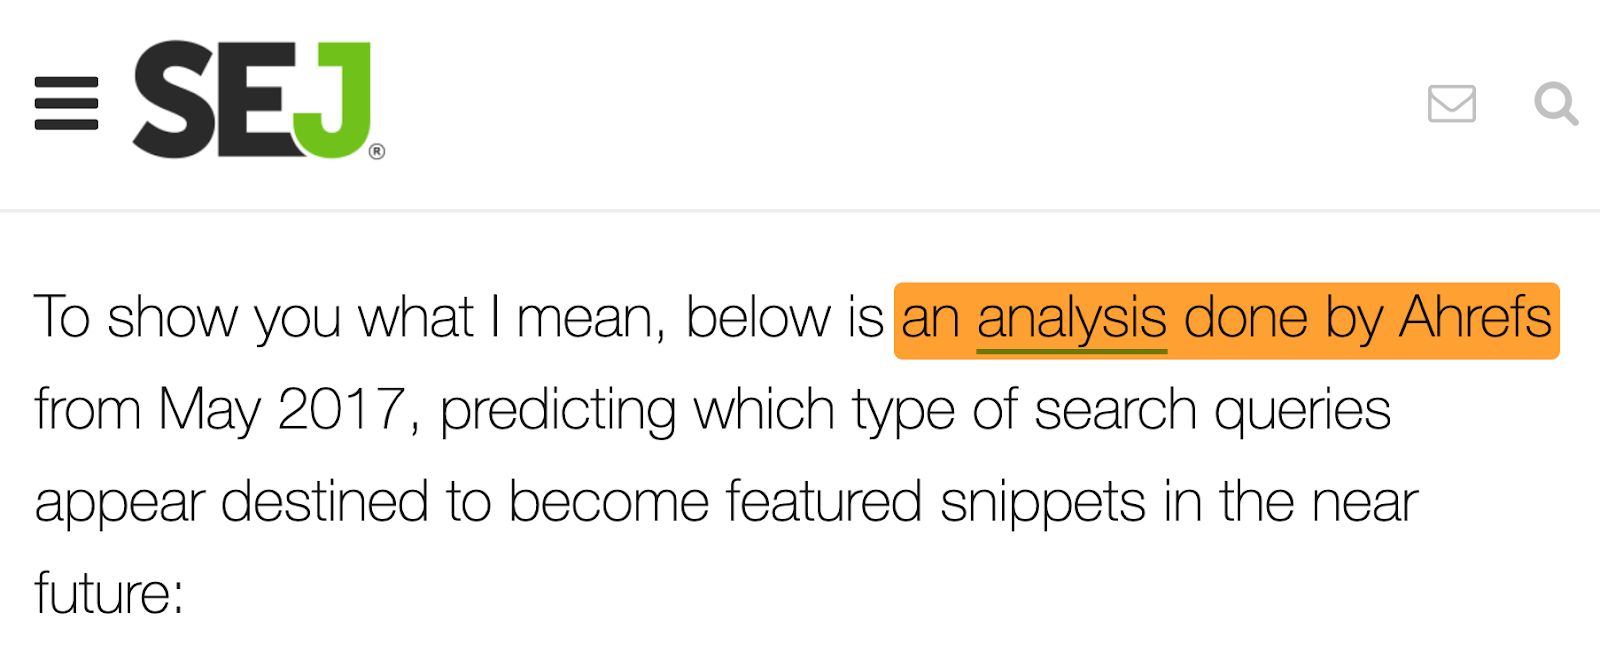Click the dark S letter in logo
Viewport: 1600px width, 659px height.
tap(173, 100)
